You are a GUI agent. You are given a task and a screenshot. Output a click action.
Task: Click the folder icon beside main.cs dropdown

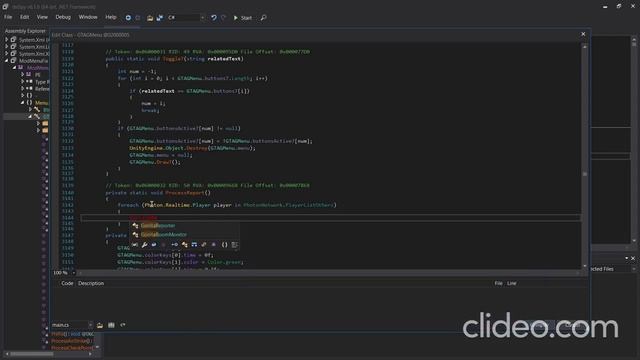tap(100, 325)
